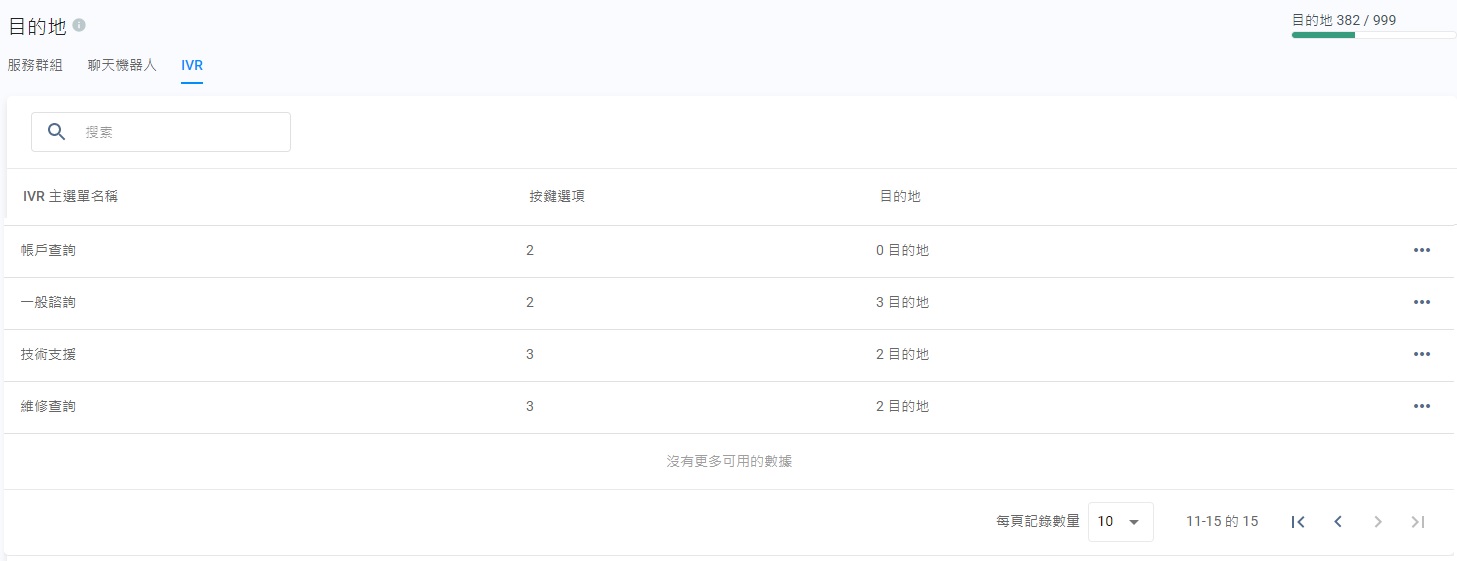
Task: Click the 目的地 usage progress bar
Action: pyautogui.click(x=1373, y=35)
